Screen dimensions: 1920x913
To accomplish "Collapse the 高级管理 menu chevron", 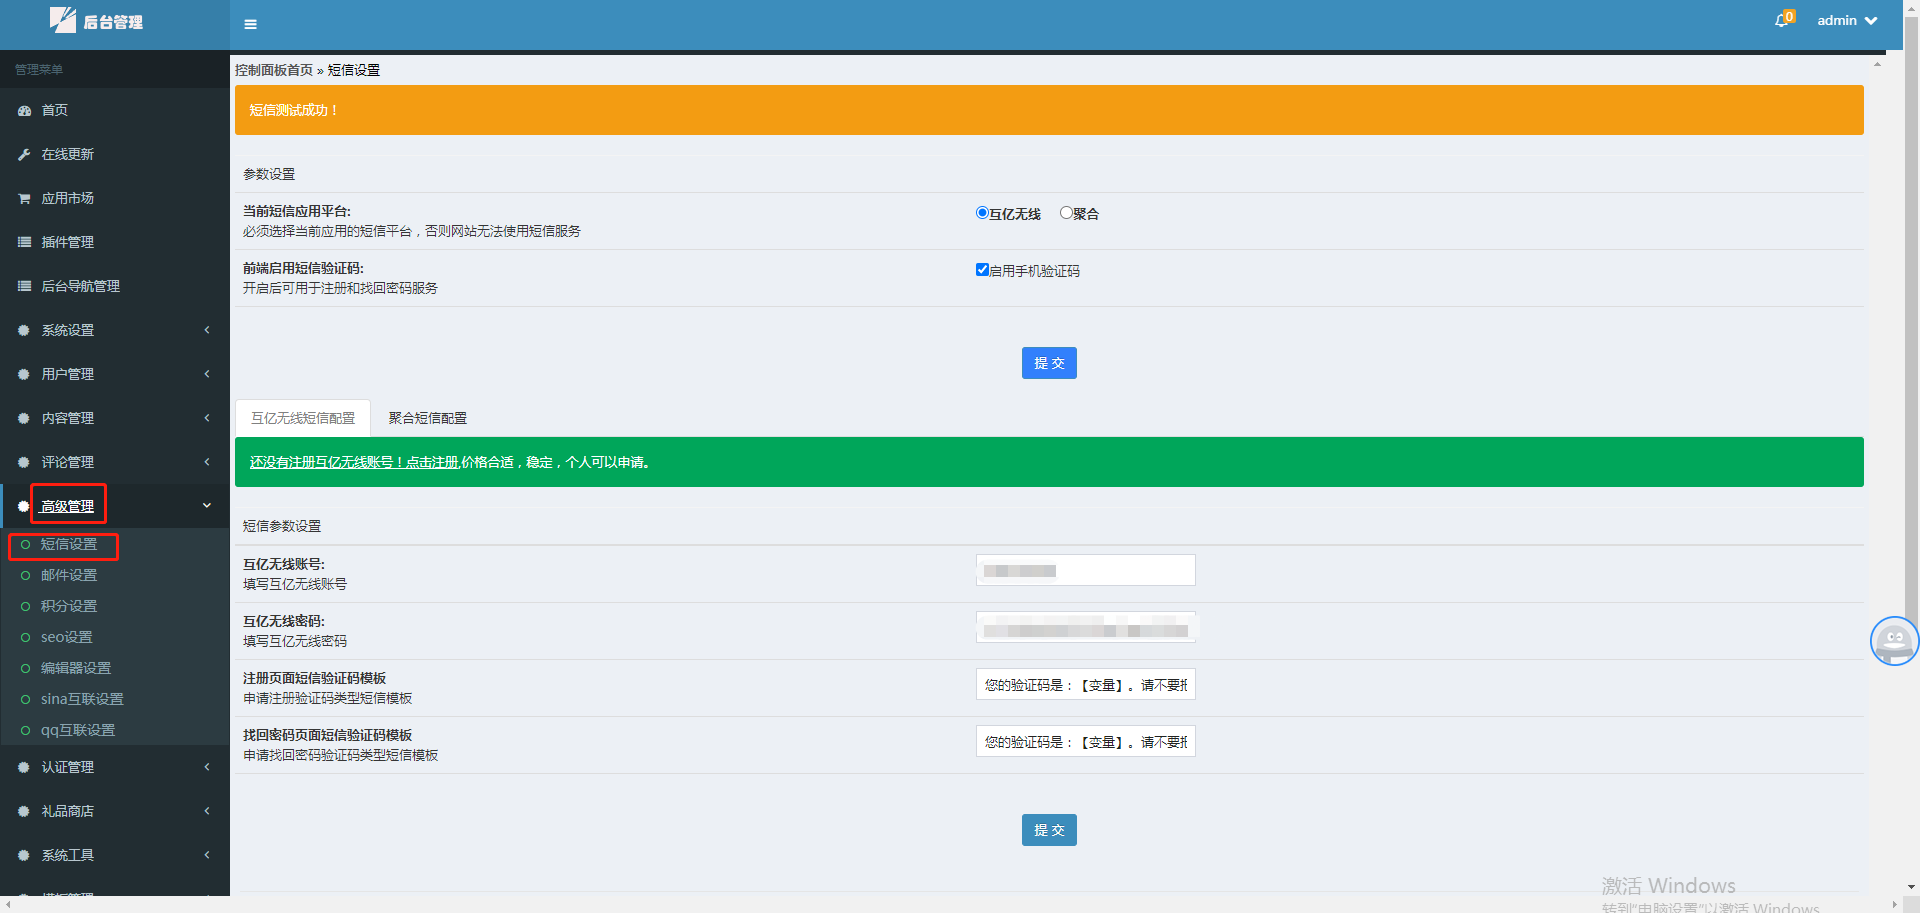I will coord(207,506).
